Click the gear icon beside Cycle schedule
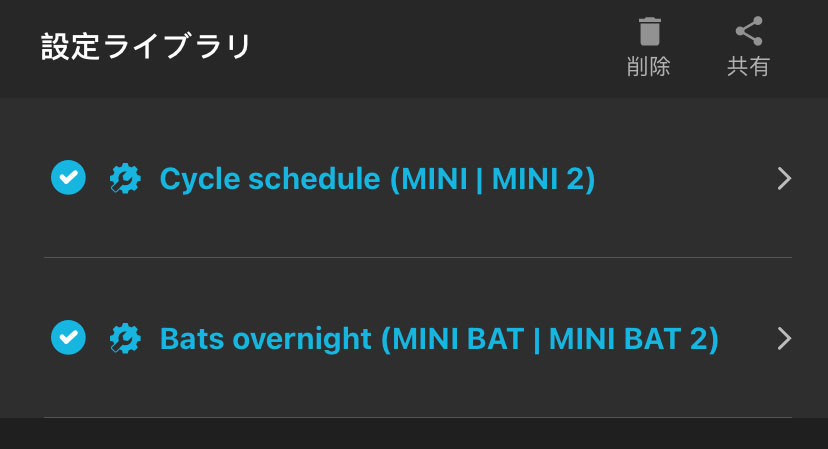 (125, 178)
